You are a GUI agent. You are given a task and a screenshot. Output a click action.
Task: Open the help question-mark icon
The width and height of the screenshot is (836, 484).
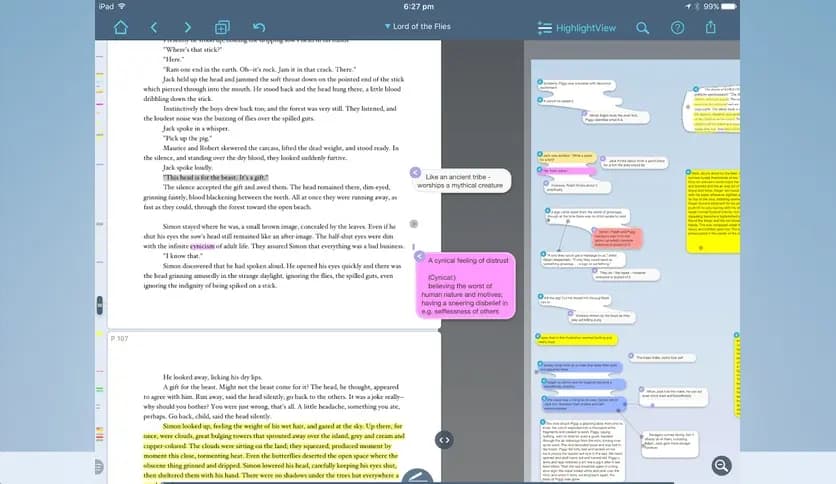[677, 28]
